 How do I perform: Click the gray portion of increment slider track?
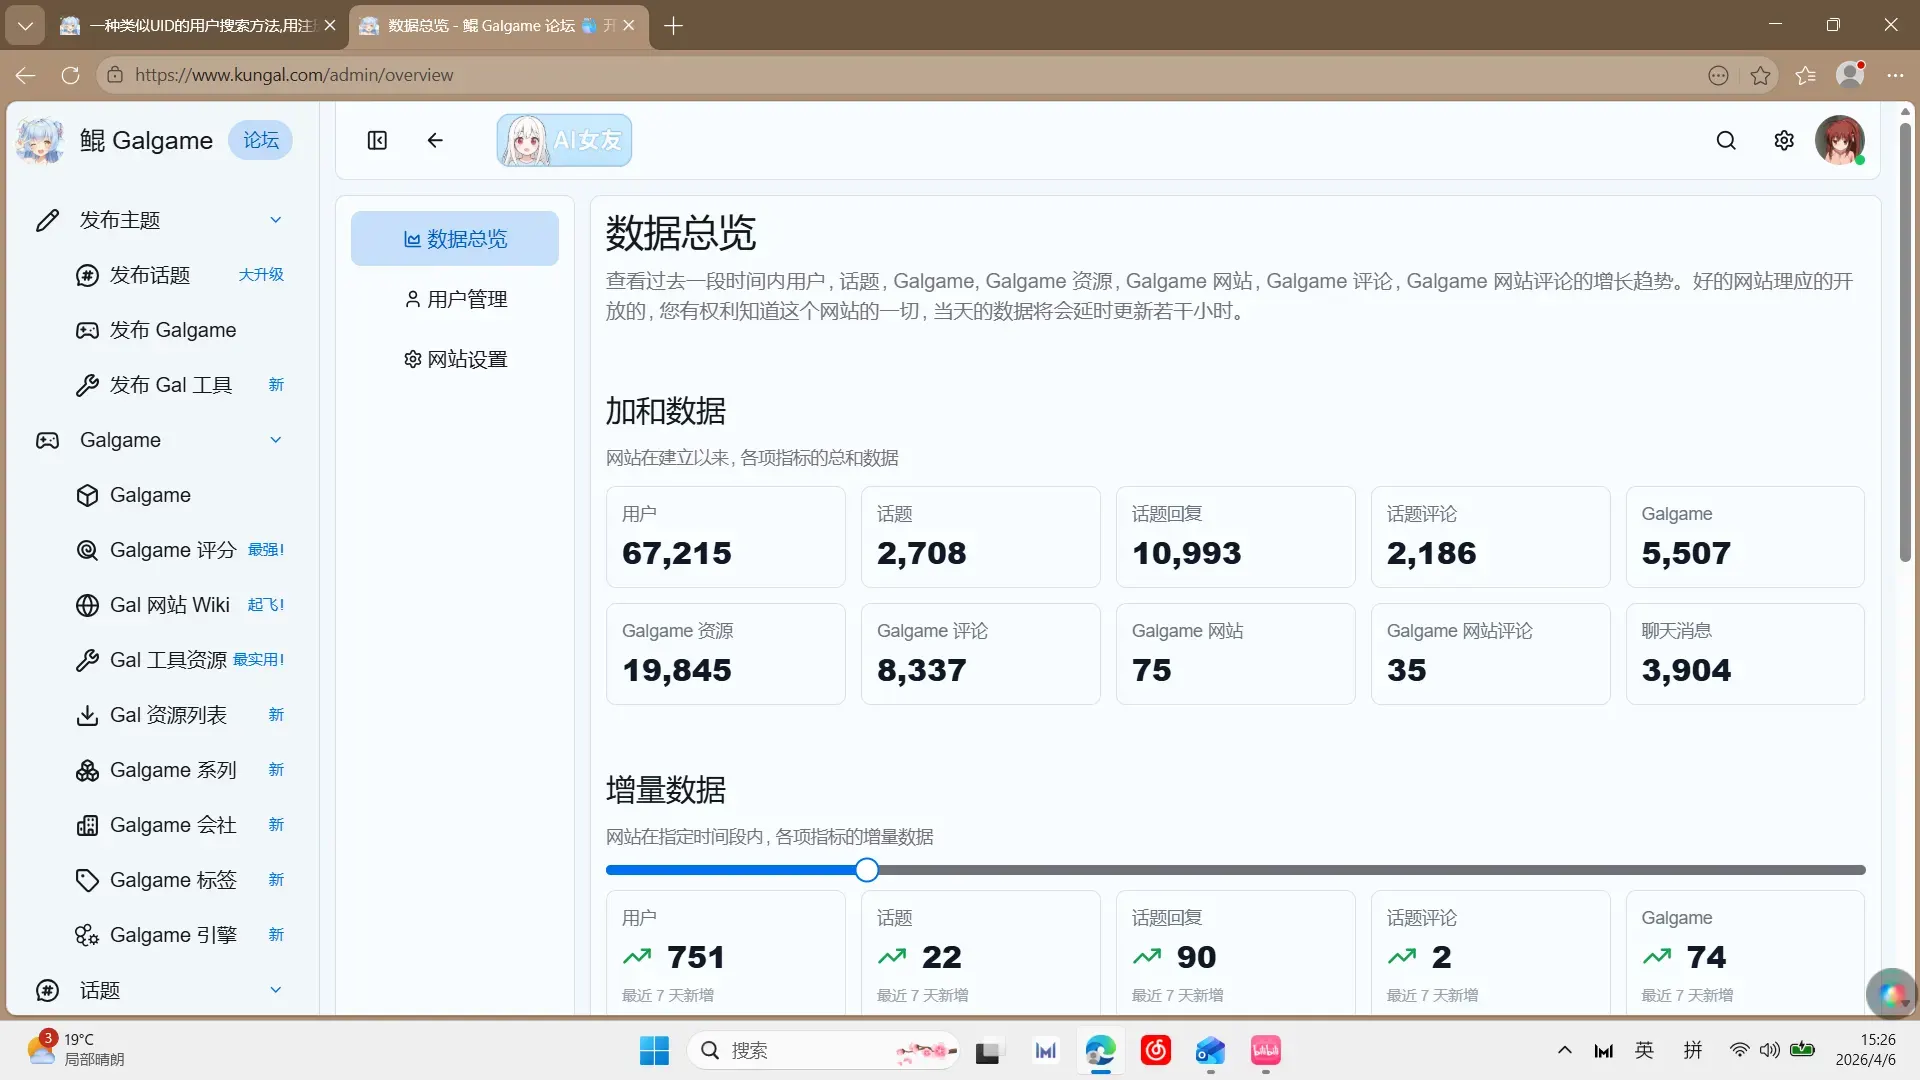[x=1372, y=870]
